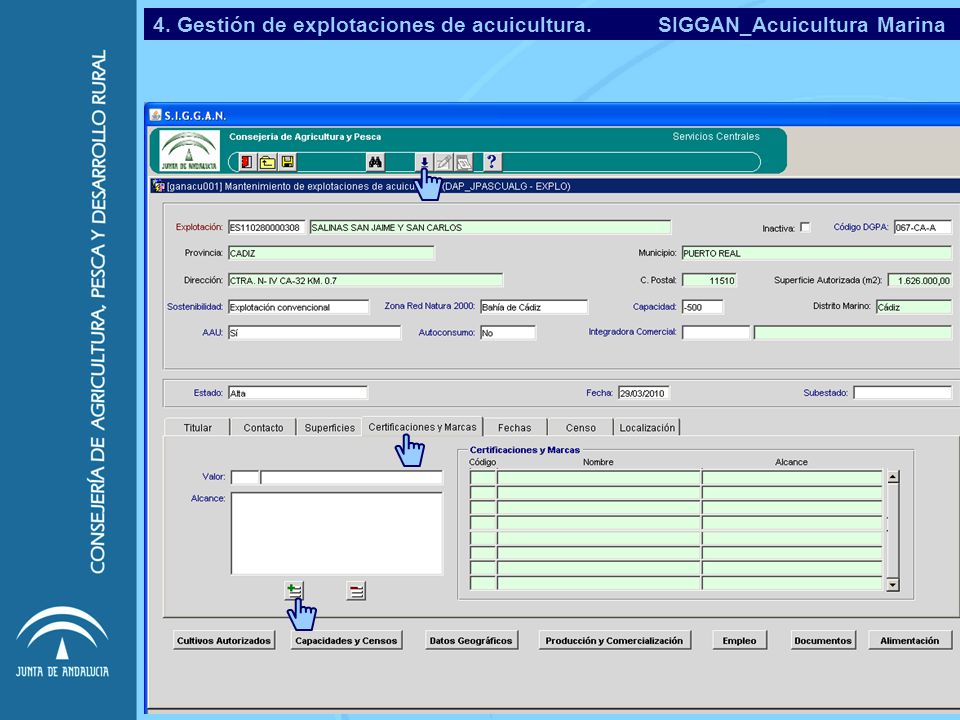Select the Dirección address field
Image resolution: width=960 pixels, height=720 pixels.
tap(366, 280)
